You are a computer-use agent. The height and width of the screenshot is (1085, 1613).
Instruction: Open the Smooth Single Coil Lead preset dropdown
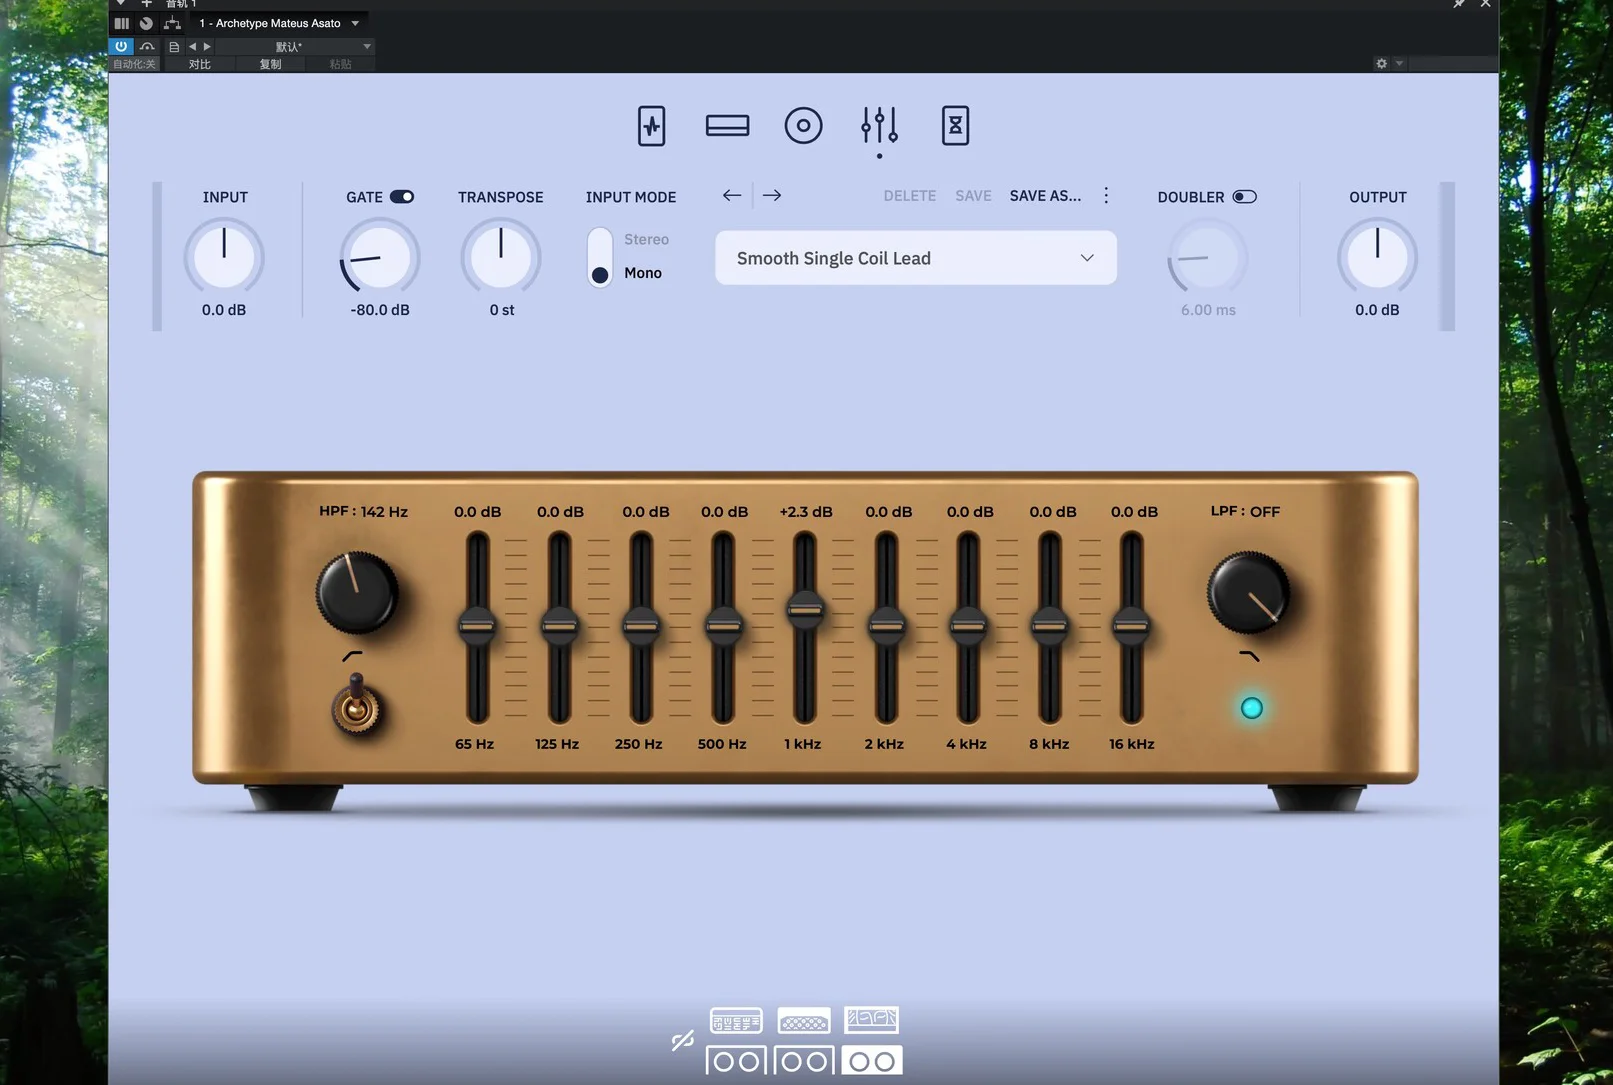[915, 258]
